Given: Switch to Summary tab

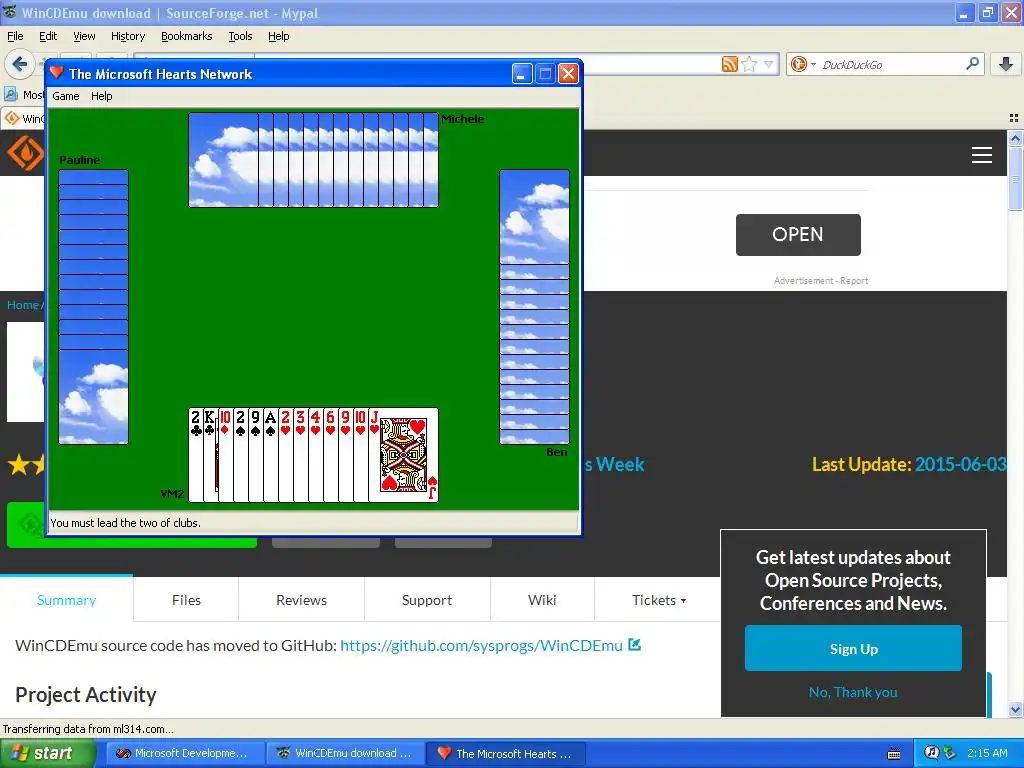Looking at the screenshot, I should pos(67,600).
